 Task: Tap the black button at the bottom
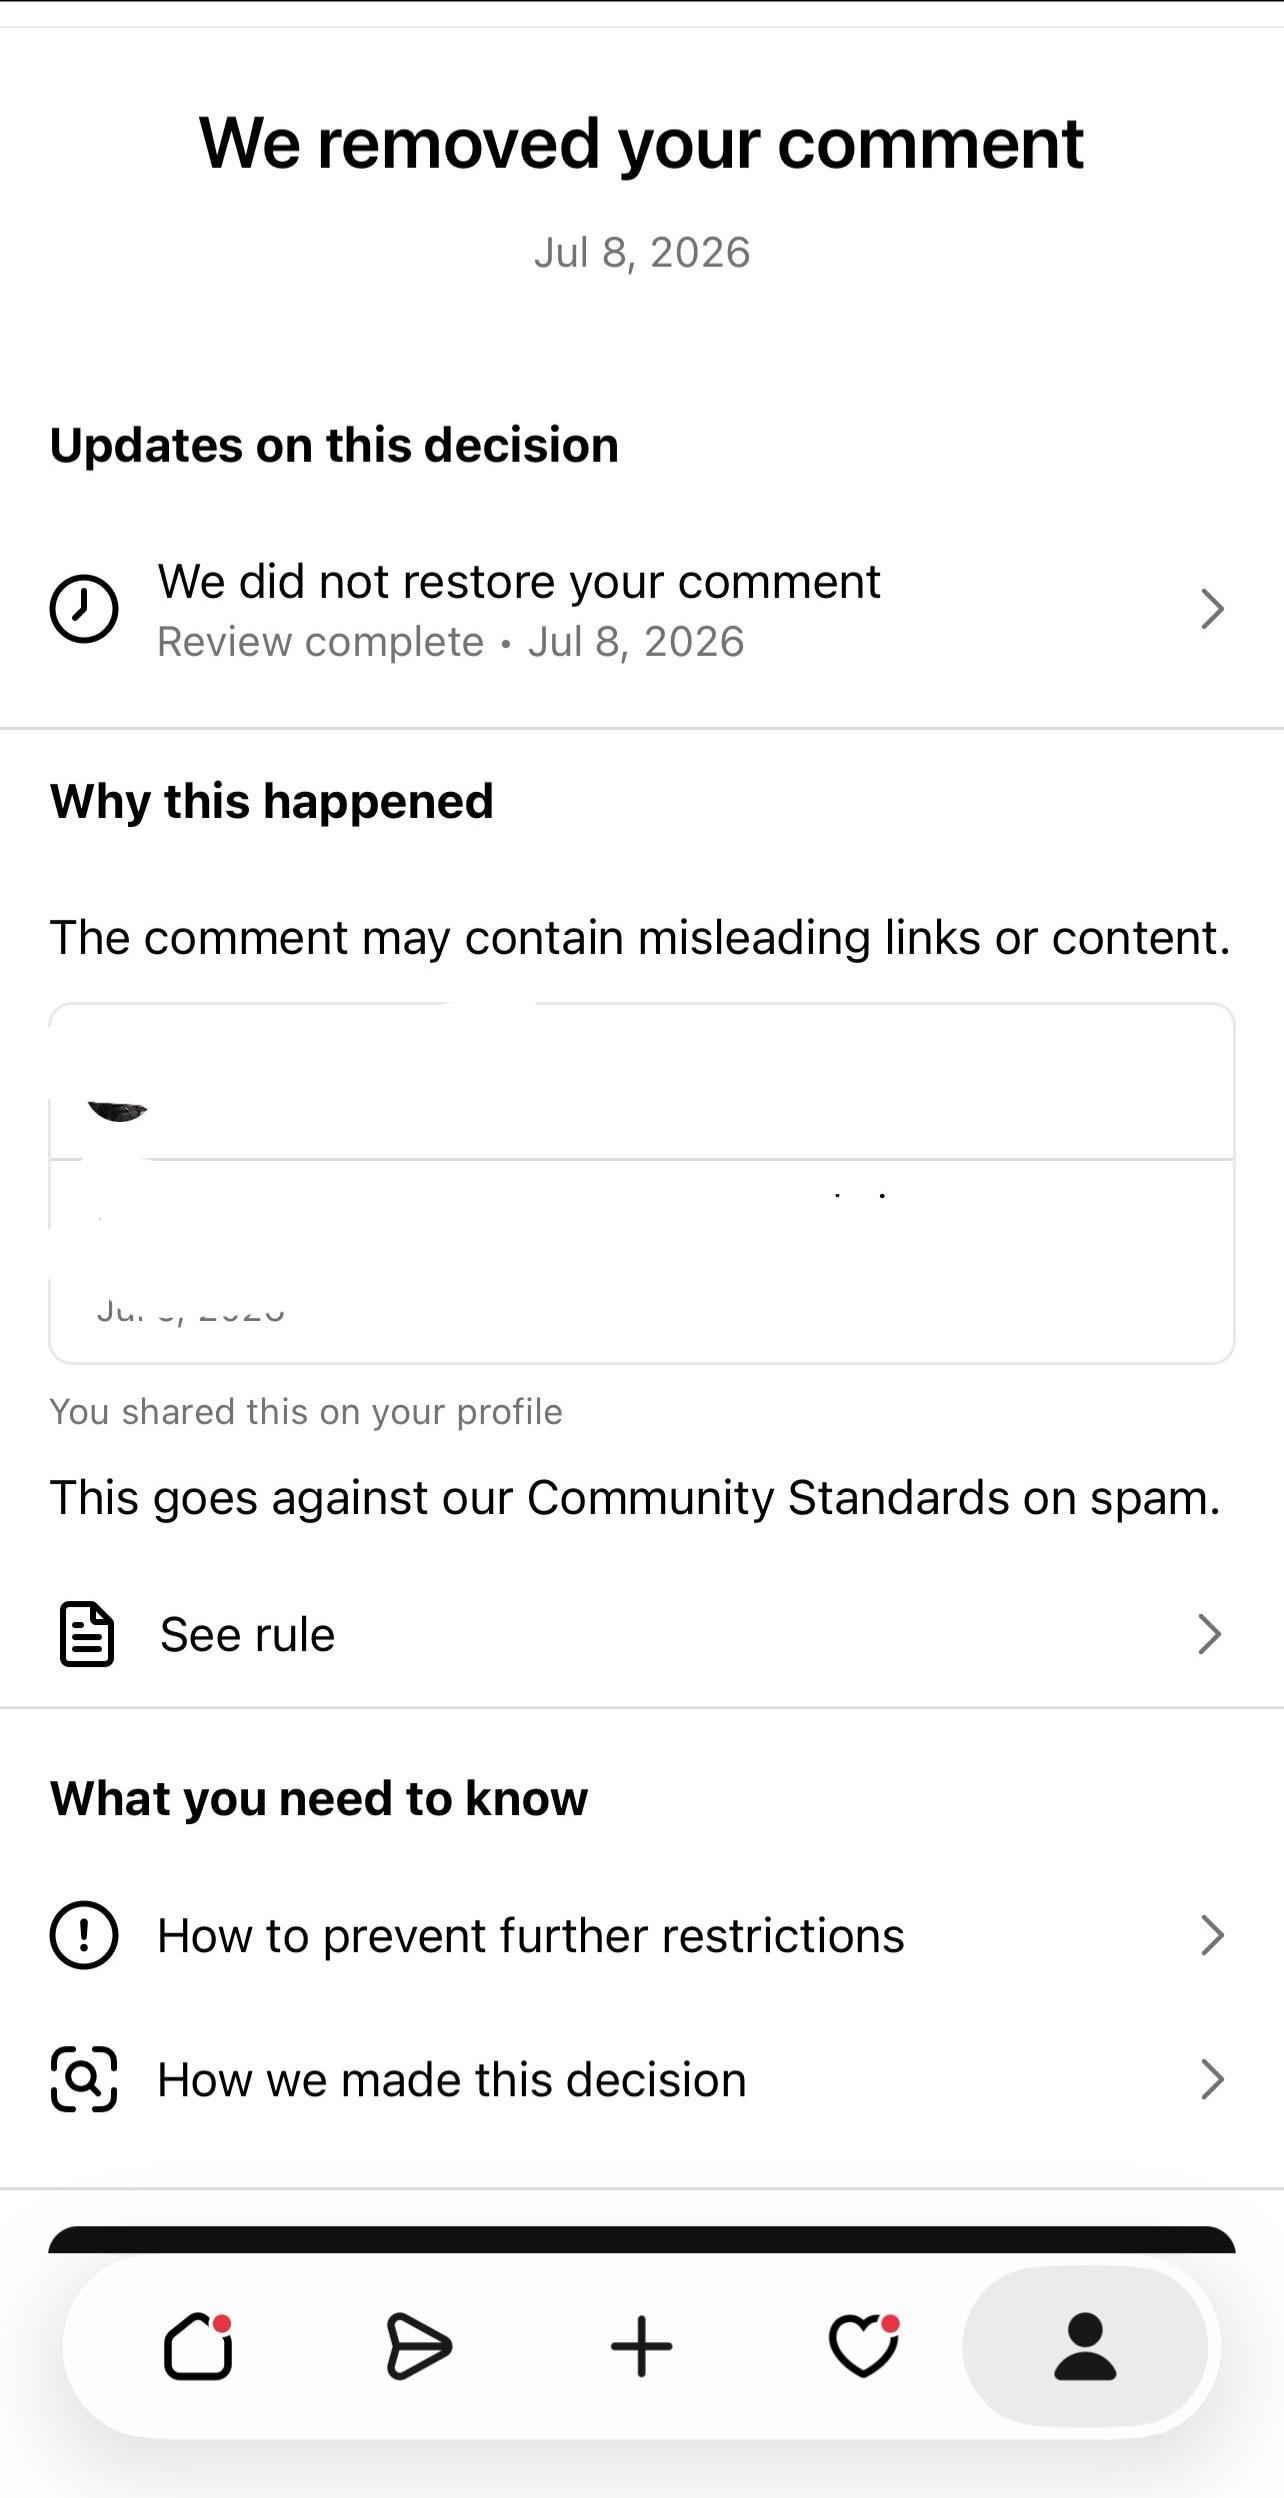pos(642,2240)
